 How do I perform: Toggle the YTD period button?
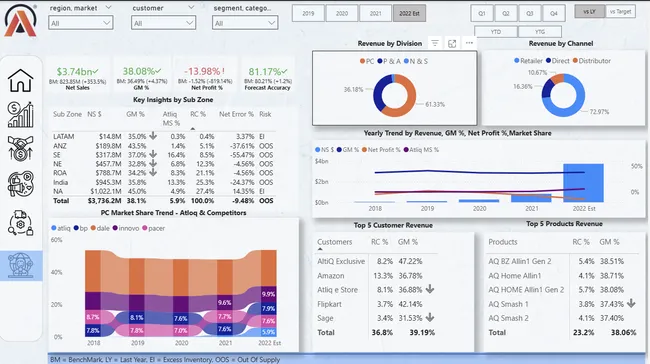(496, 32)
